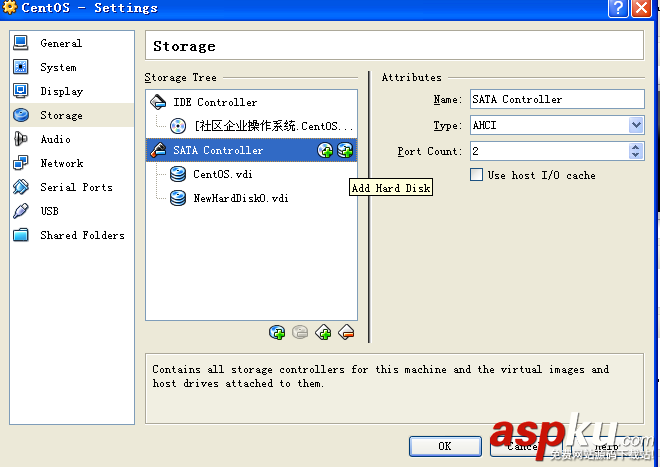The height and width of the screenshot is (467, 660).
Task: Click Remove Controller button below tree
Action: pyautogui.click(x=346, y=333)
